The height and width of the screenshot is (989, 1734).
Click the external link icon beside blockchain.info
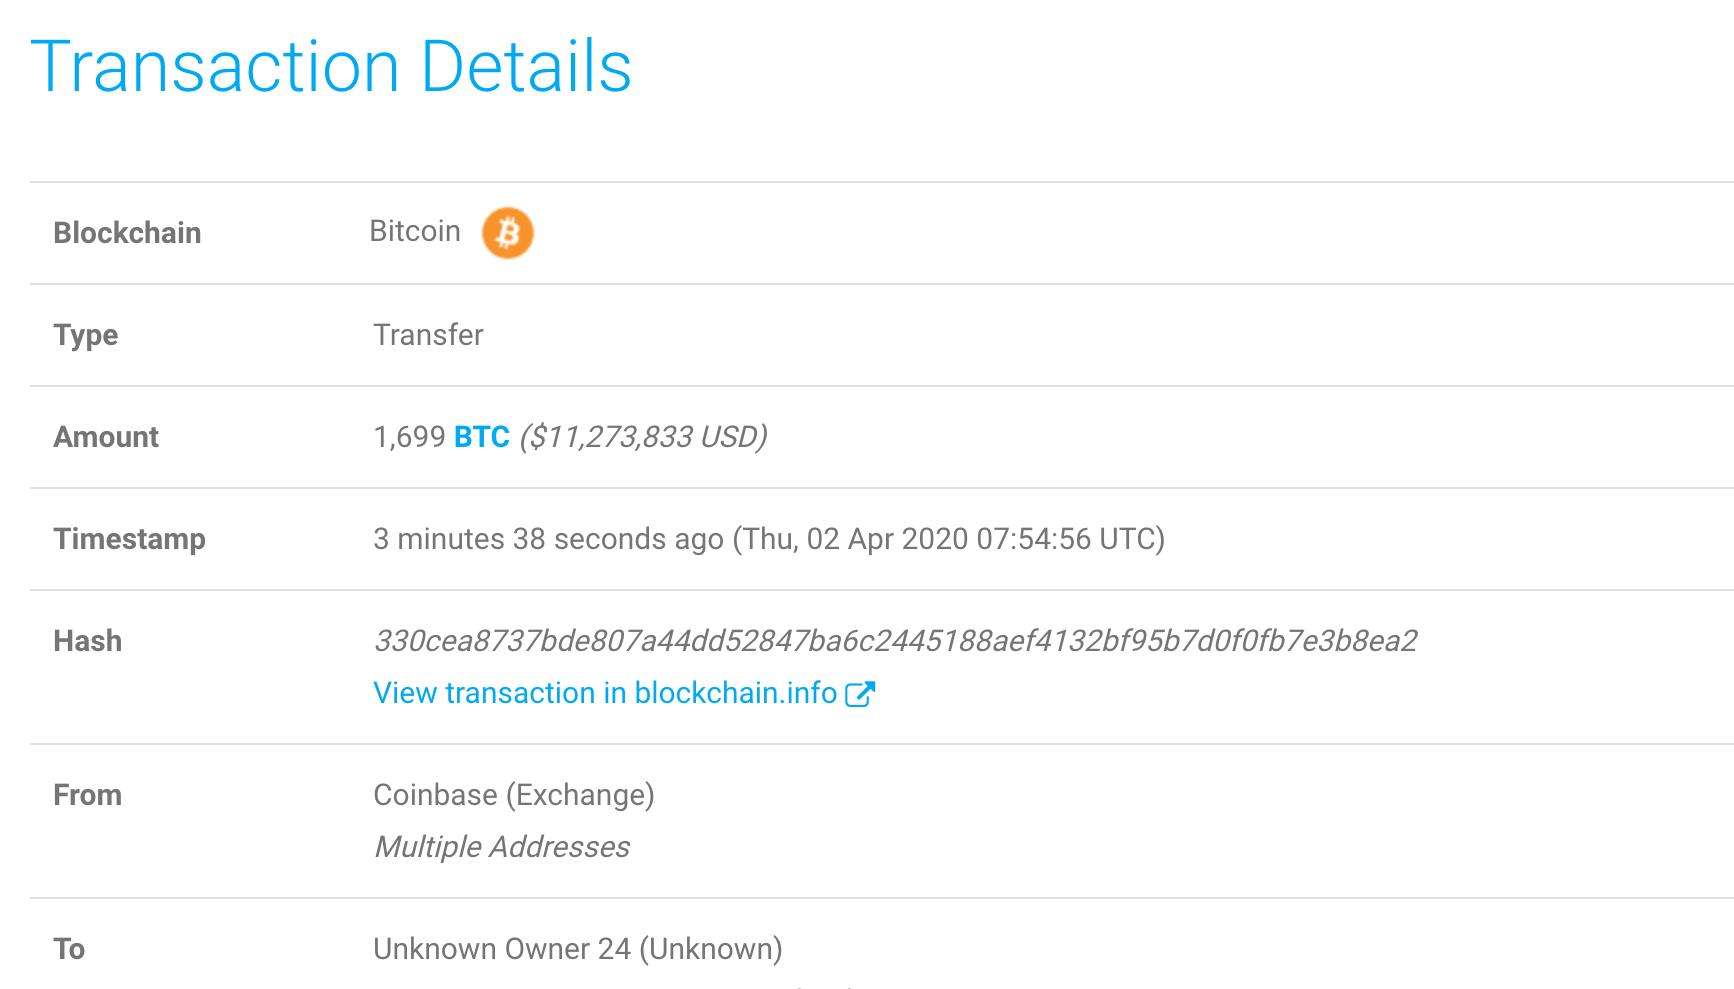pyautogui.click(x=860, y=694)
